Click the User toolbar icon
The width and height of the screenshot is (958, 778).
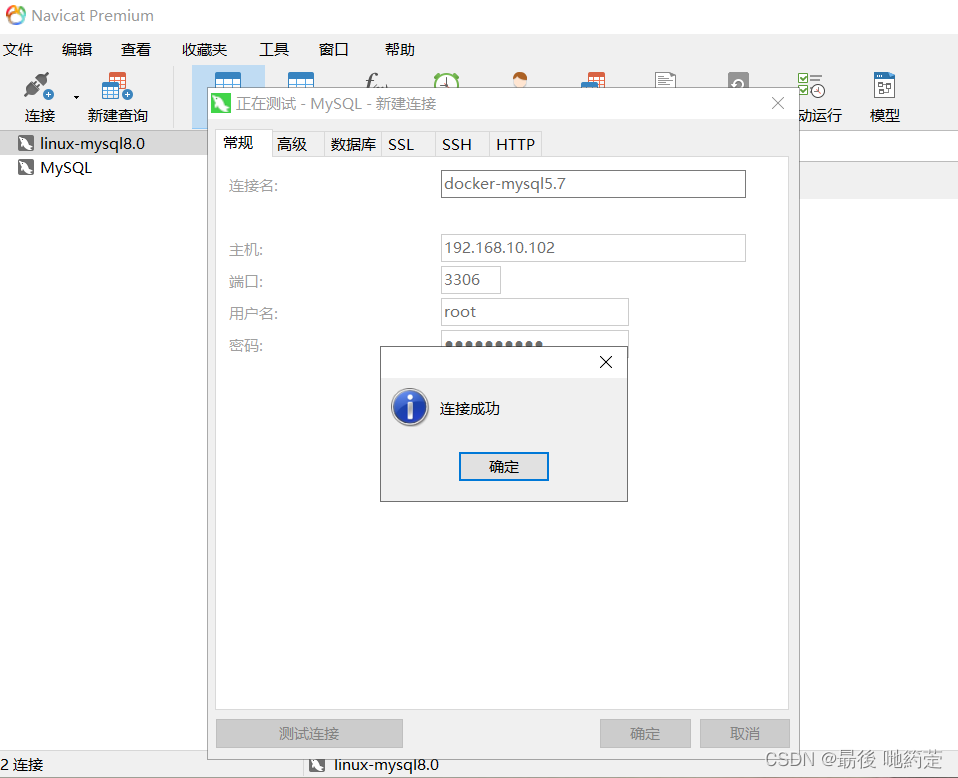click(x=520, y=80)
